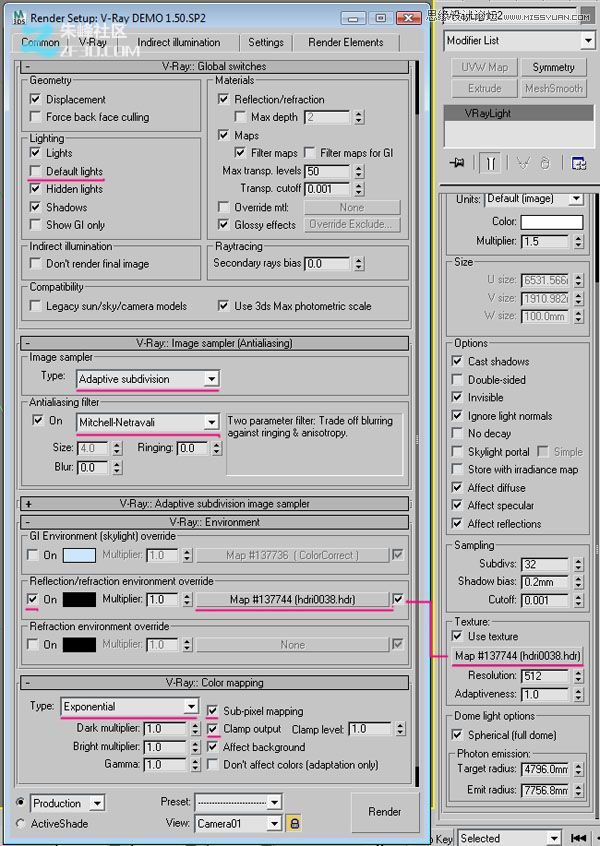Toggle Sub-pixel mapping checkbox
Image resolution: width=600 pixels, height=846 pixels.
(x=213, y=711)
